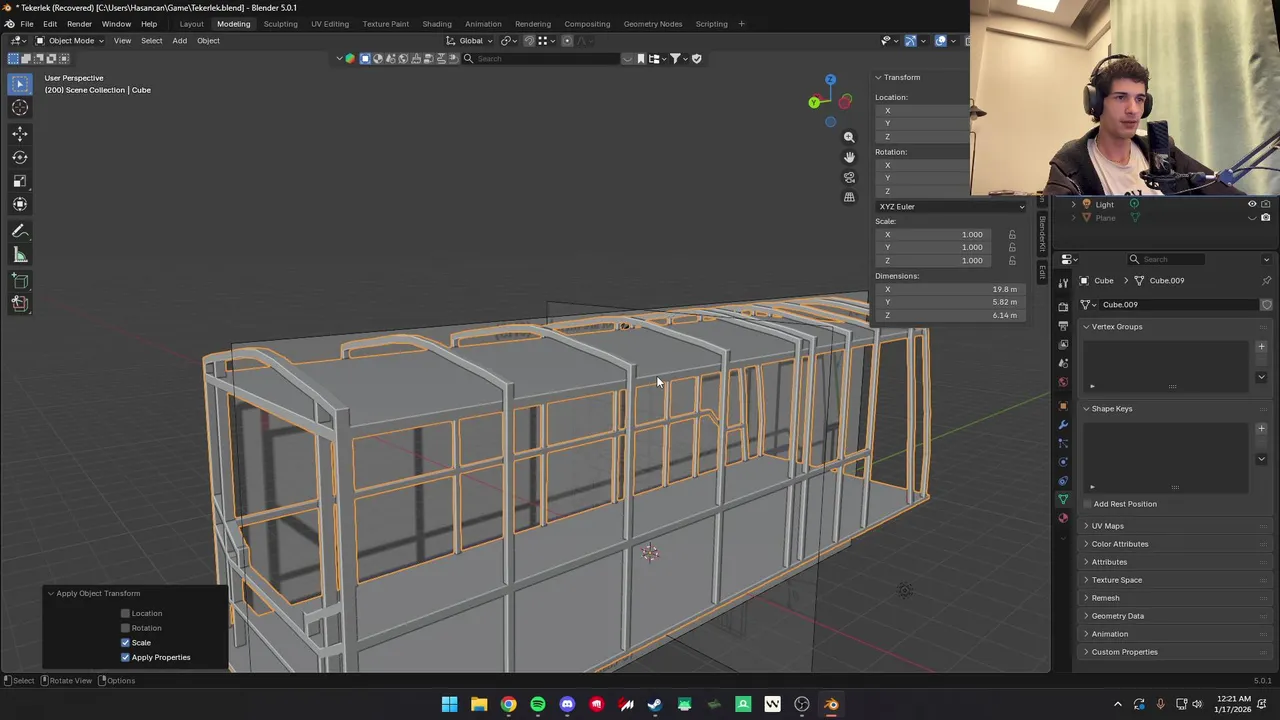Click the viewport zoom magnifier icon

coord(849,137)
